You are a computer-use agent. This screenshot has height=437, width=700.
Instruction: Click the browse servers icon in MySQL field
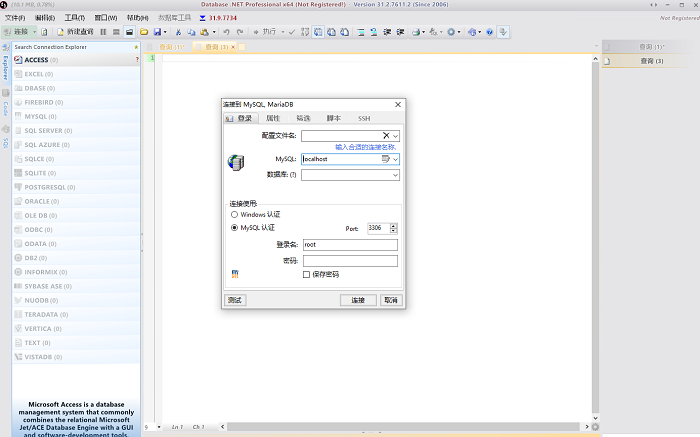385,159
